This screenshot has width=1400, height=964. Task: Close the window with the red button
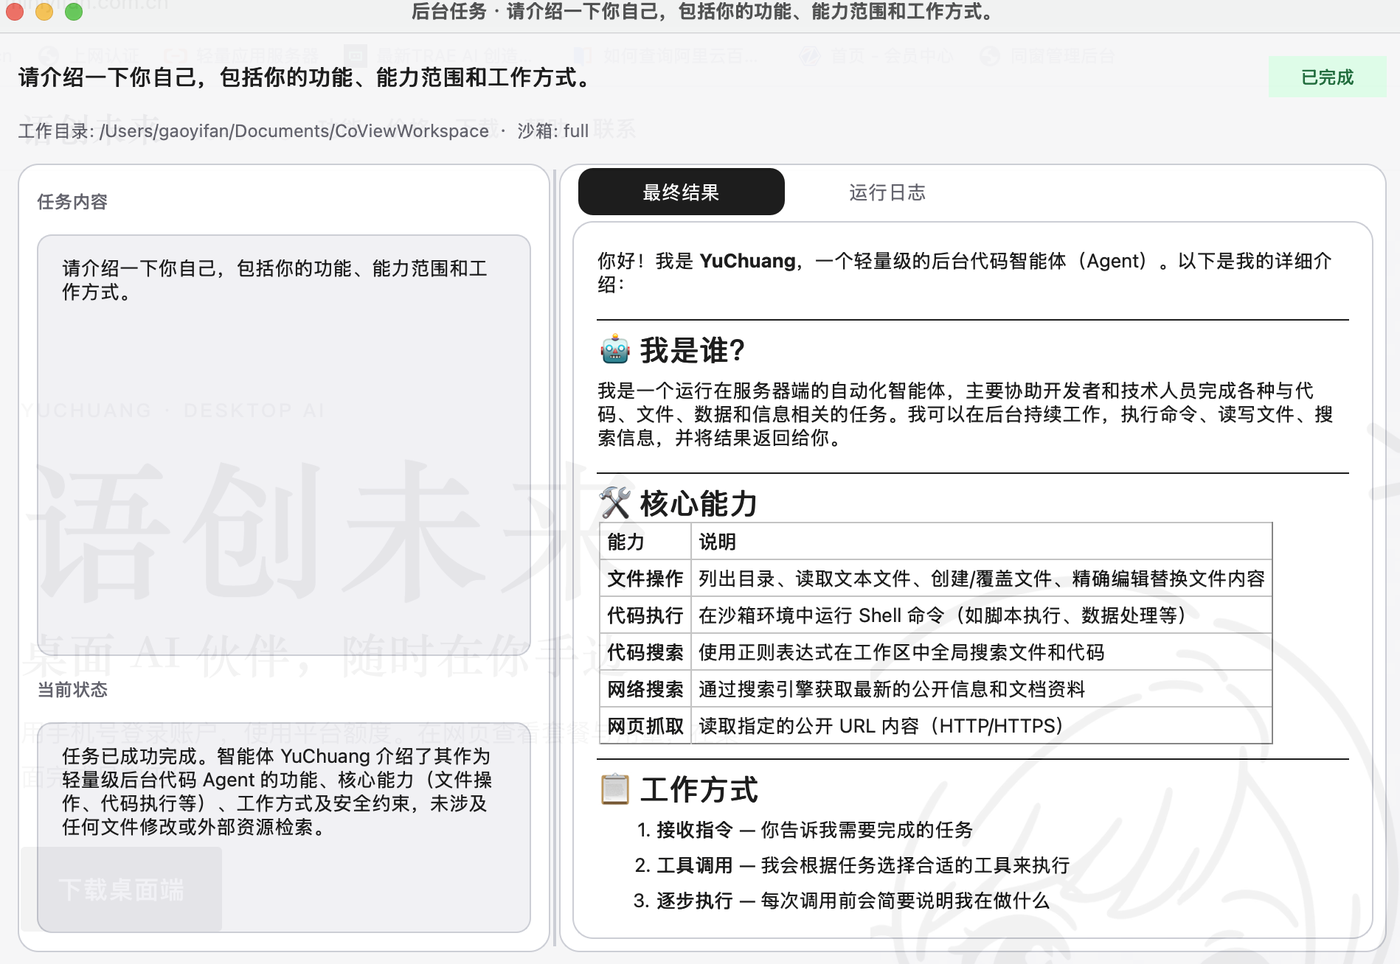coord(14,12)
